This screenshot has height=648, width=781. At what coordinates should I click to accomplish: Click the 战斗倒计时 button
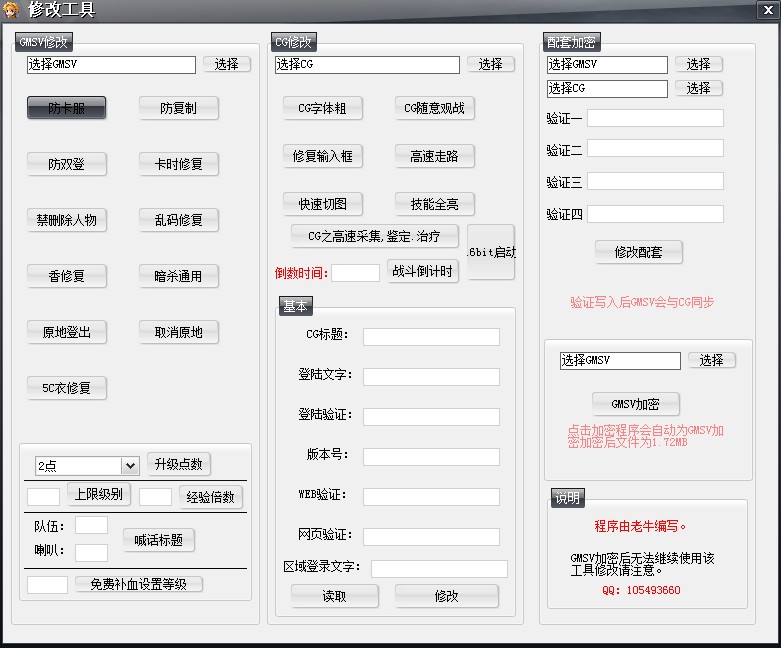(422, 271)
